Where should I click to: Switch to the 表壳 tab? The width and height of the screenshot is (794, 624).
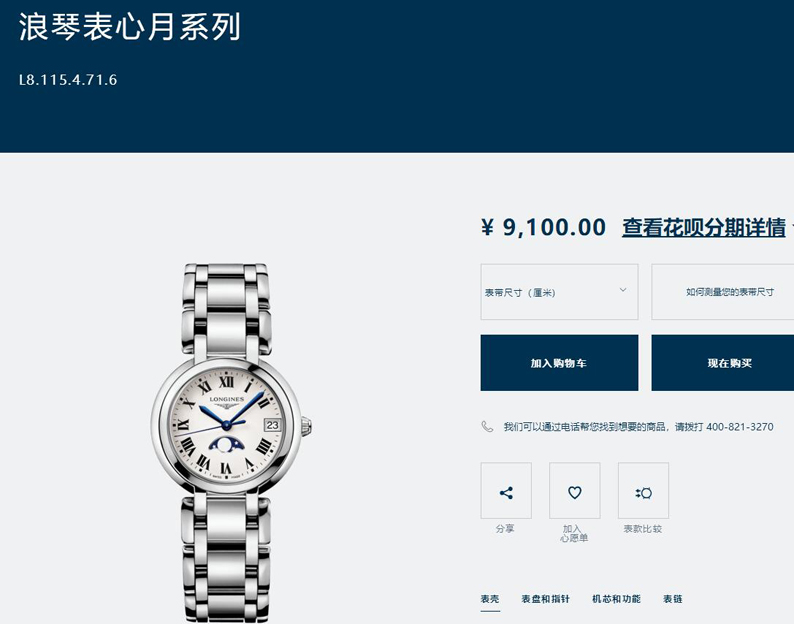[490, 599]
